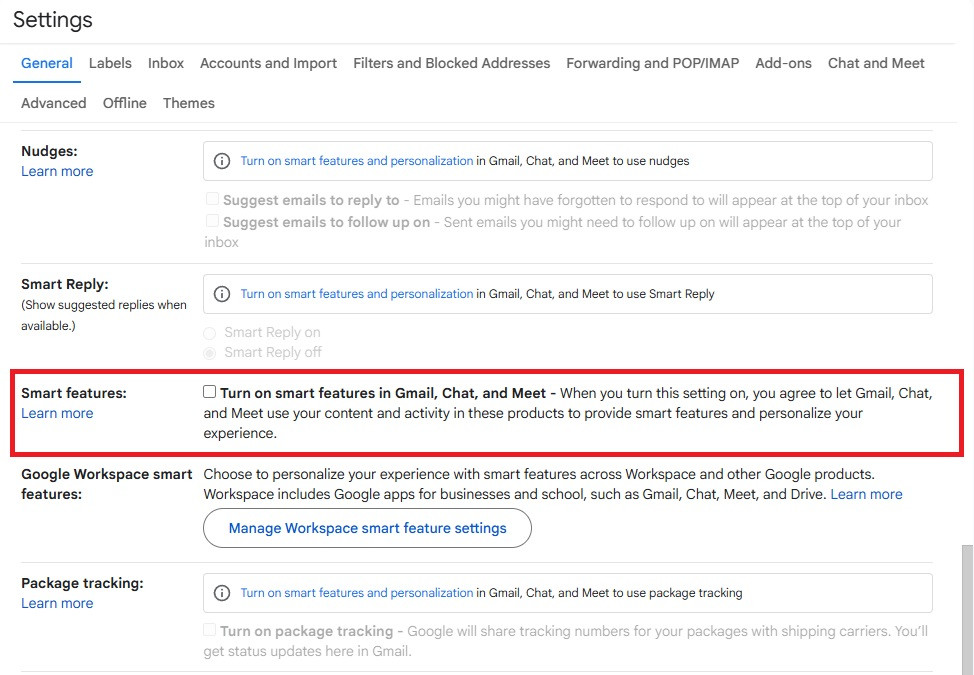Open Learn more under Smart features

[x=57, y=414]
